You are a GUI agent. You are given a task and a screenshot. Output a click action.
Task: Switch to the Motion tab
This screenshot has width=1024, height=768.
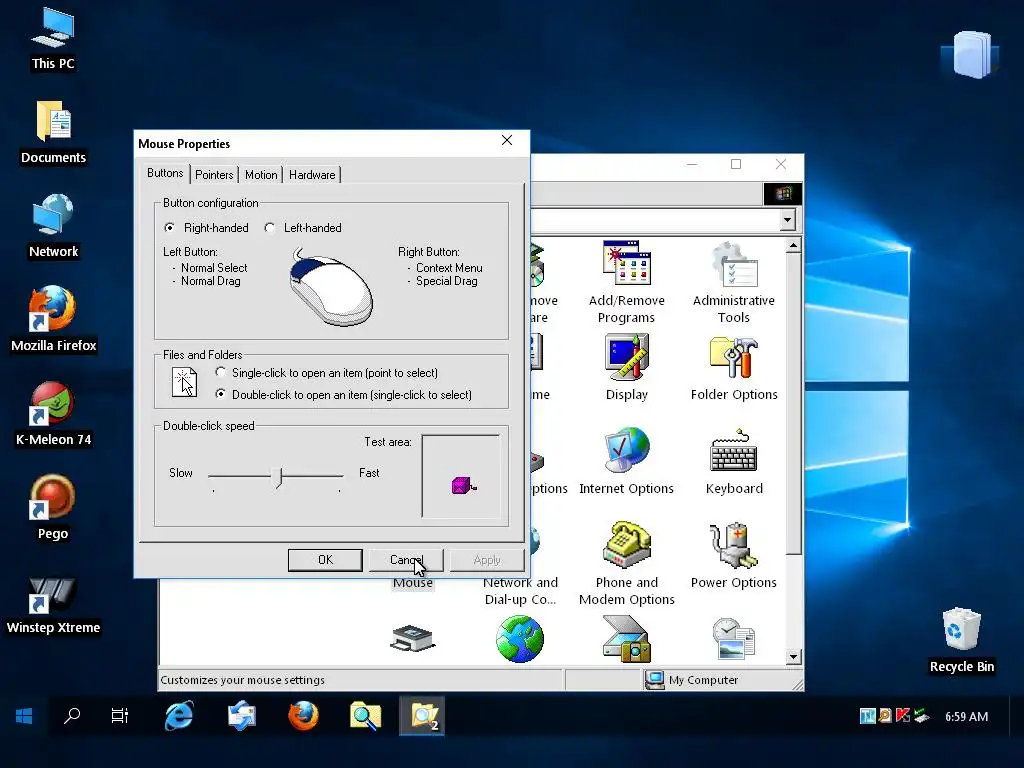[261, 174]
